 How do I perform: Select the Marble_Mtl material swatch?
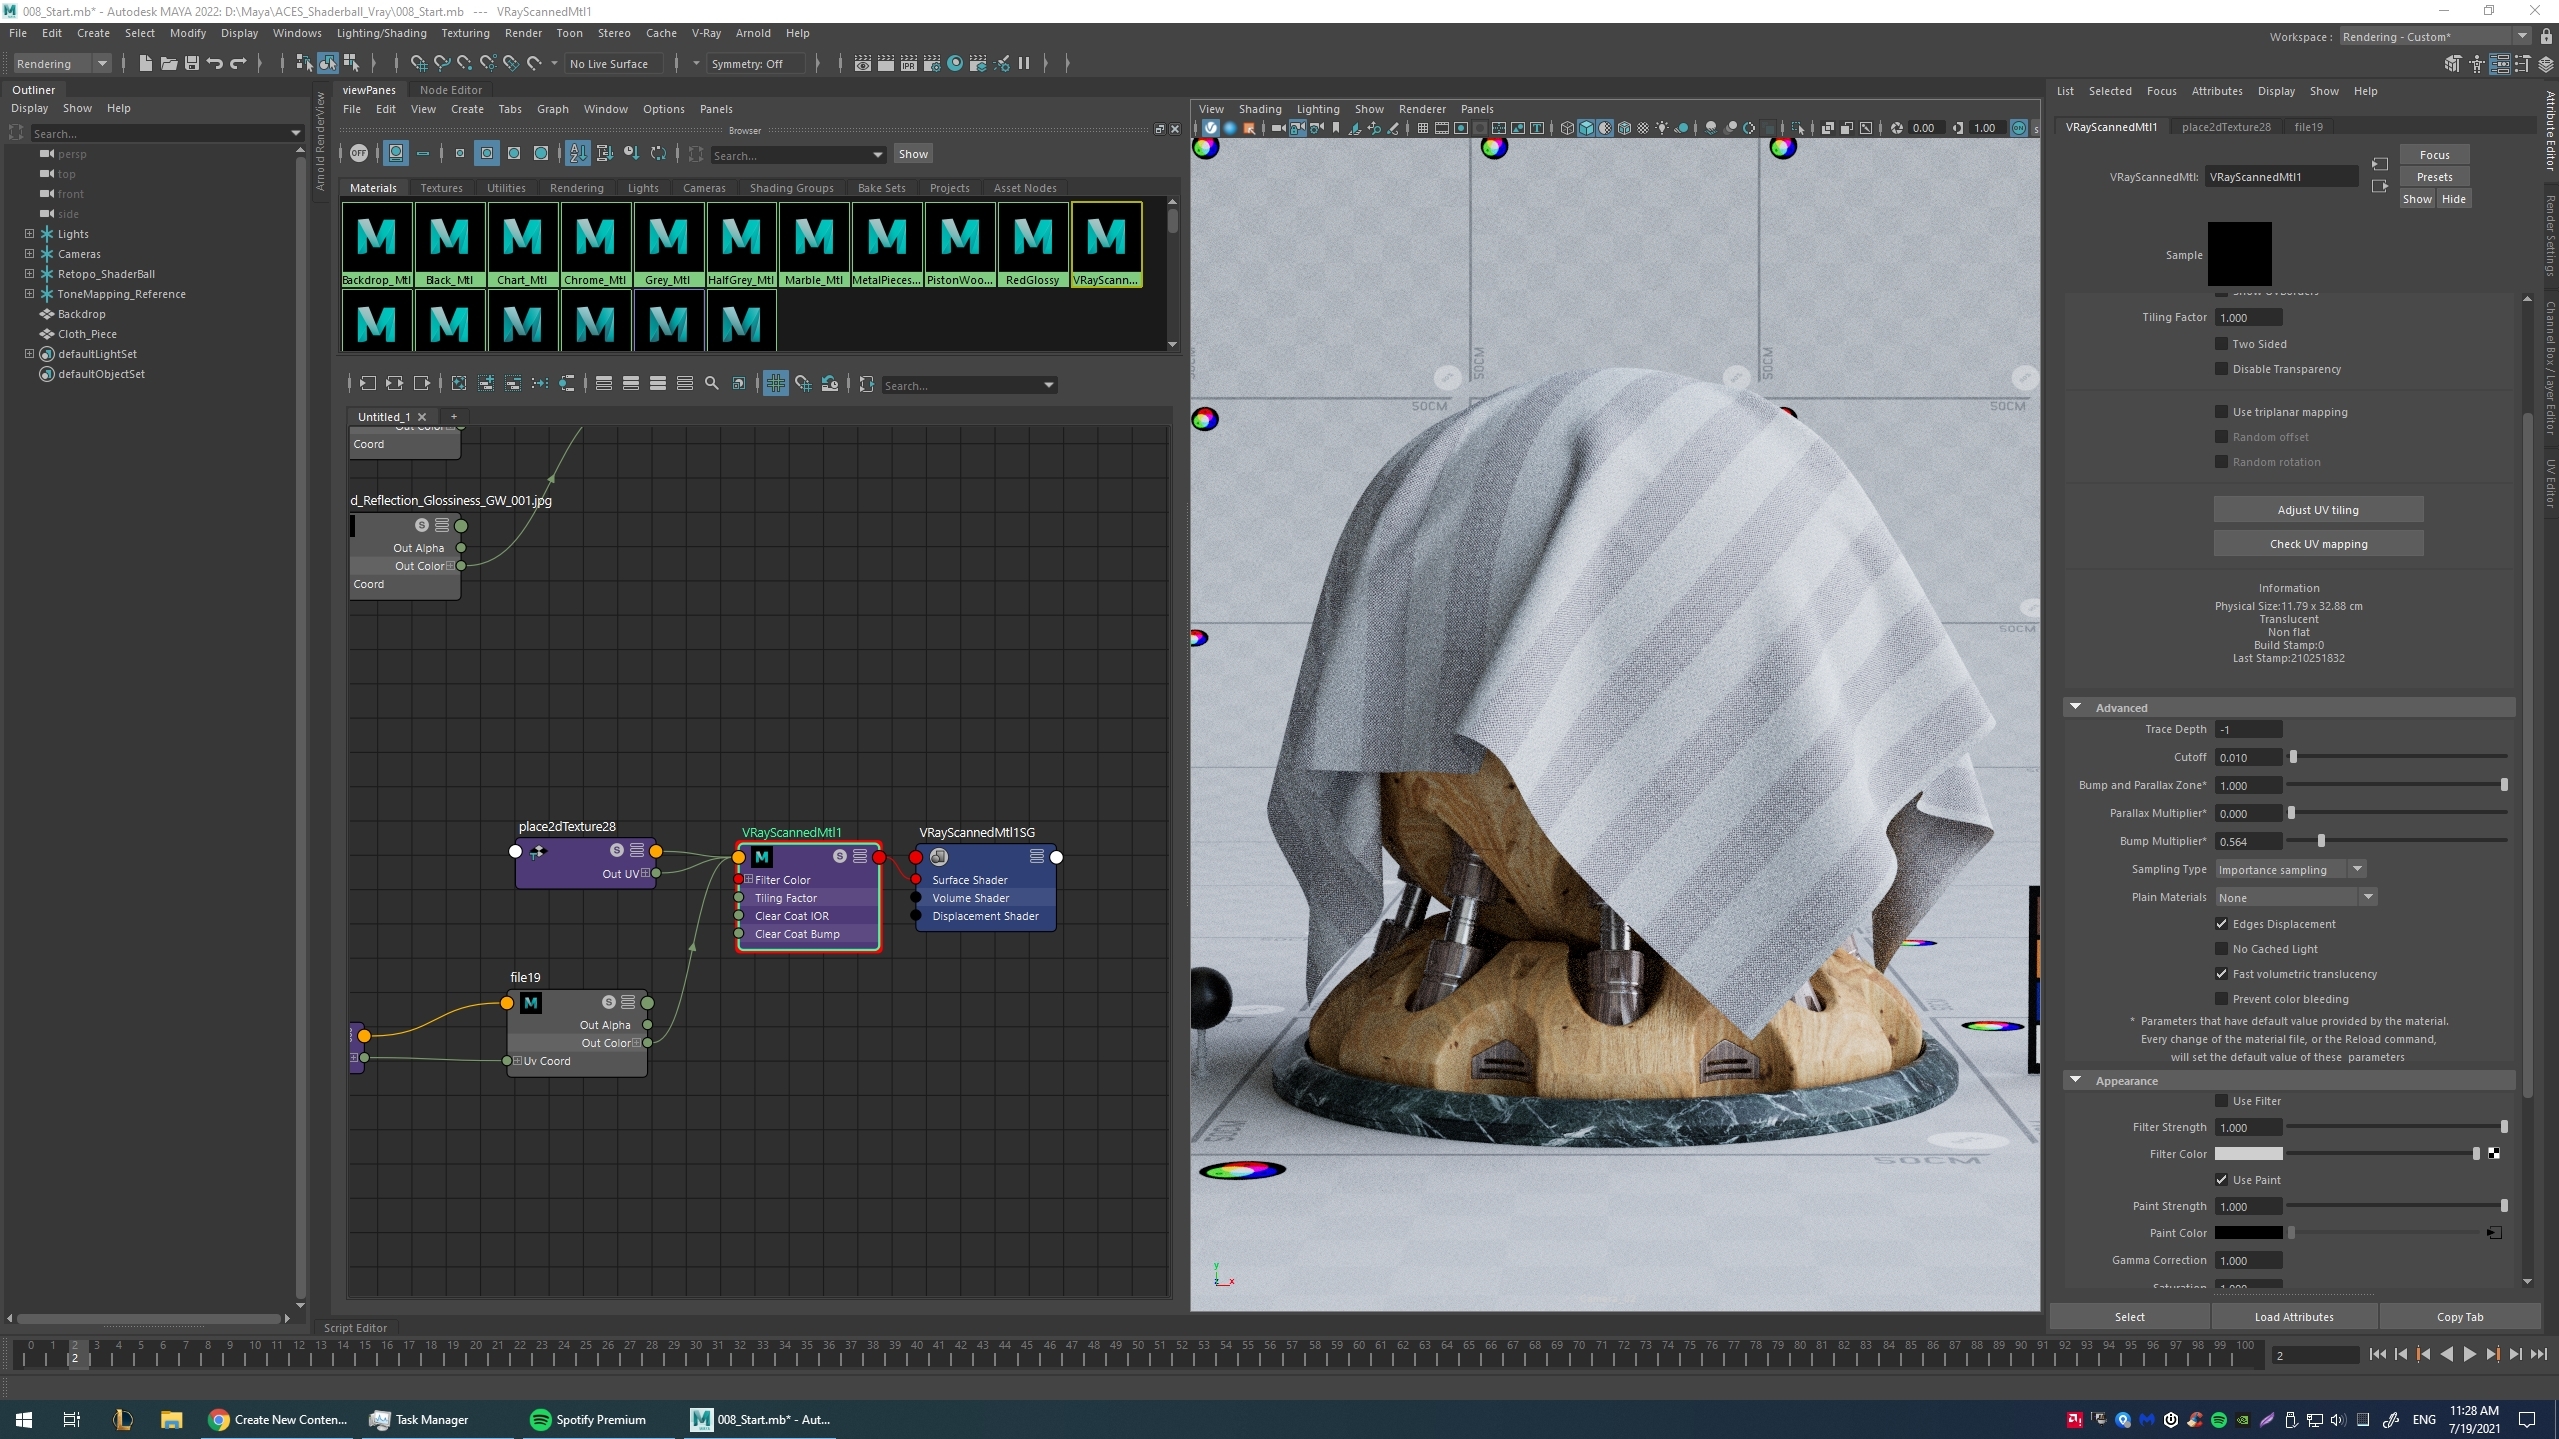click(x=814, y=245)
